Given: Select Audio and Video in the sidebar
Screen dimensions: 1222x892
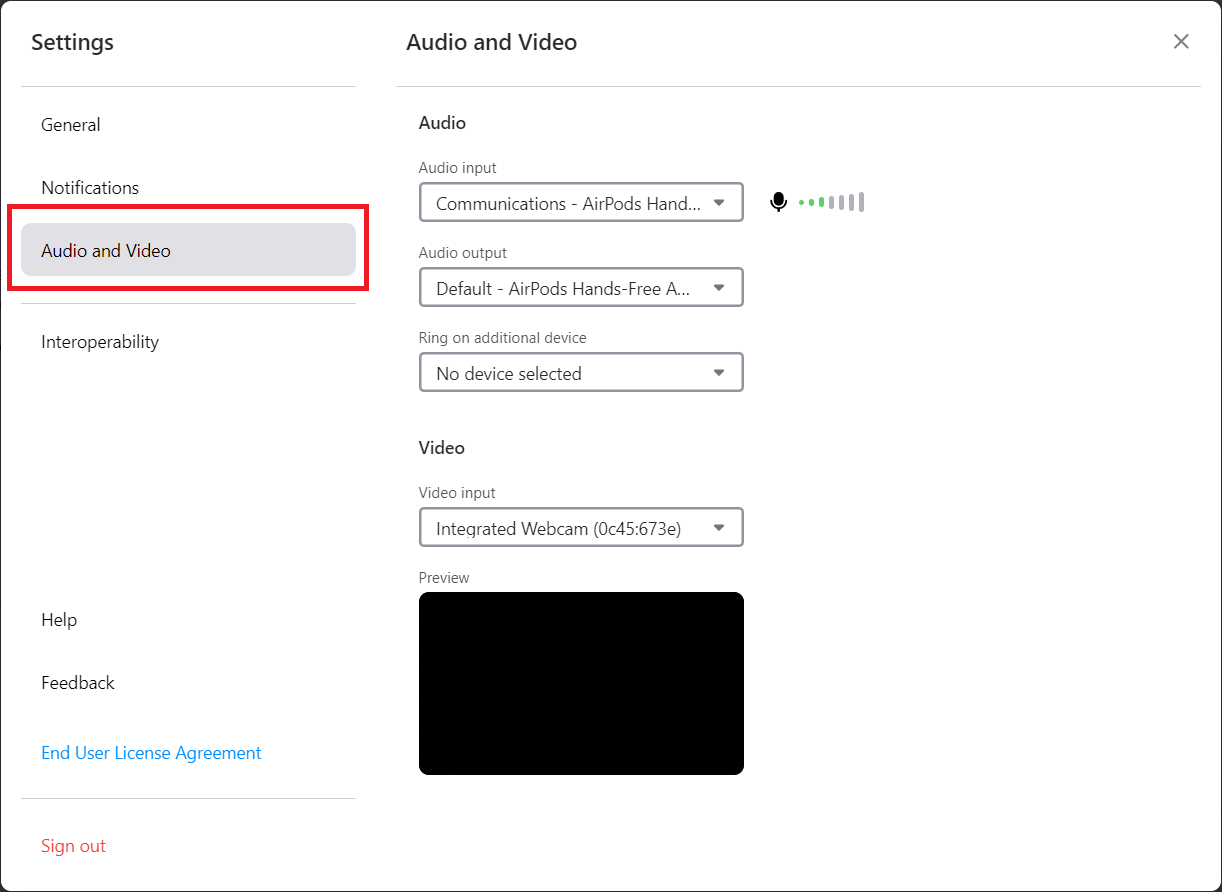Looking at the screenshot, I should (188, 250).
